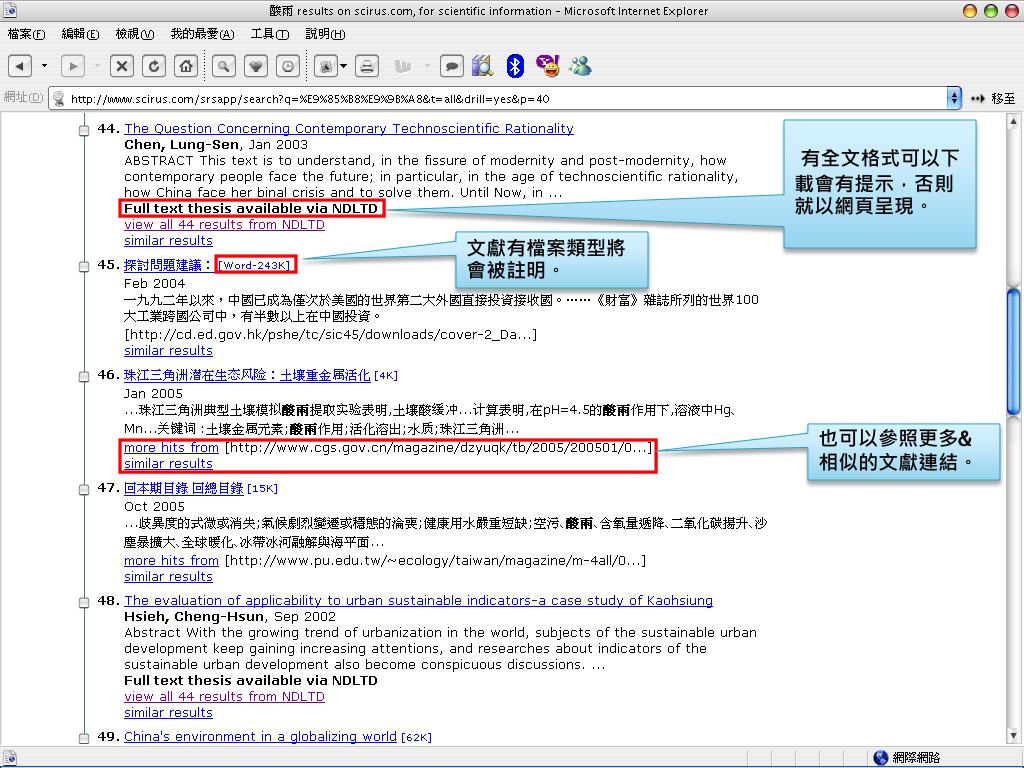Image resolution: width=1024 pixels, height=768 pixels.
Task: Click the page icon in the status bar
Action: (x=10, y=758)
